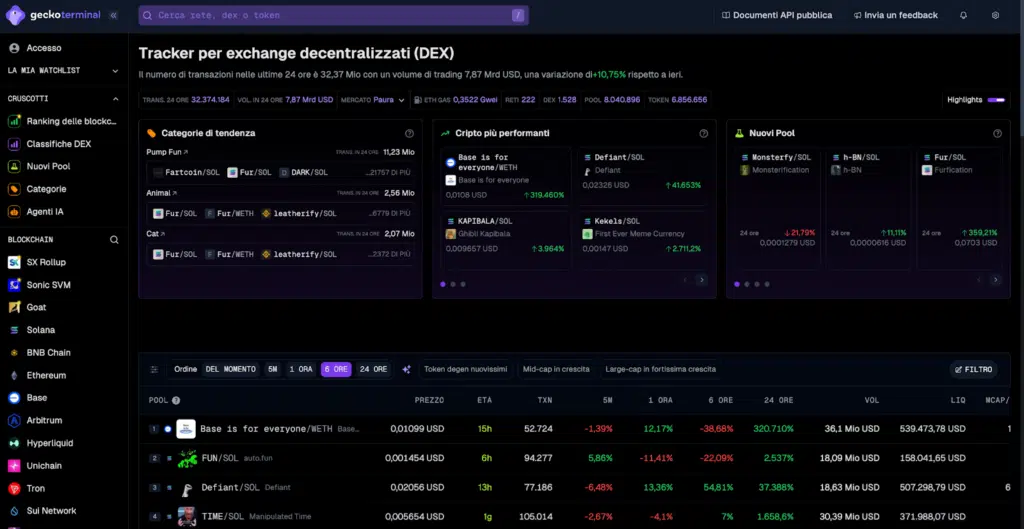Go to next Cripto più performanti page
Image resolution: width=1024 pixels, height=529 pixels.
701,280
